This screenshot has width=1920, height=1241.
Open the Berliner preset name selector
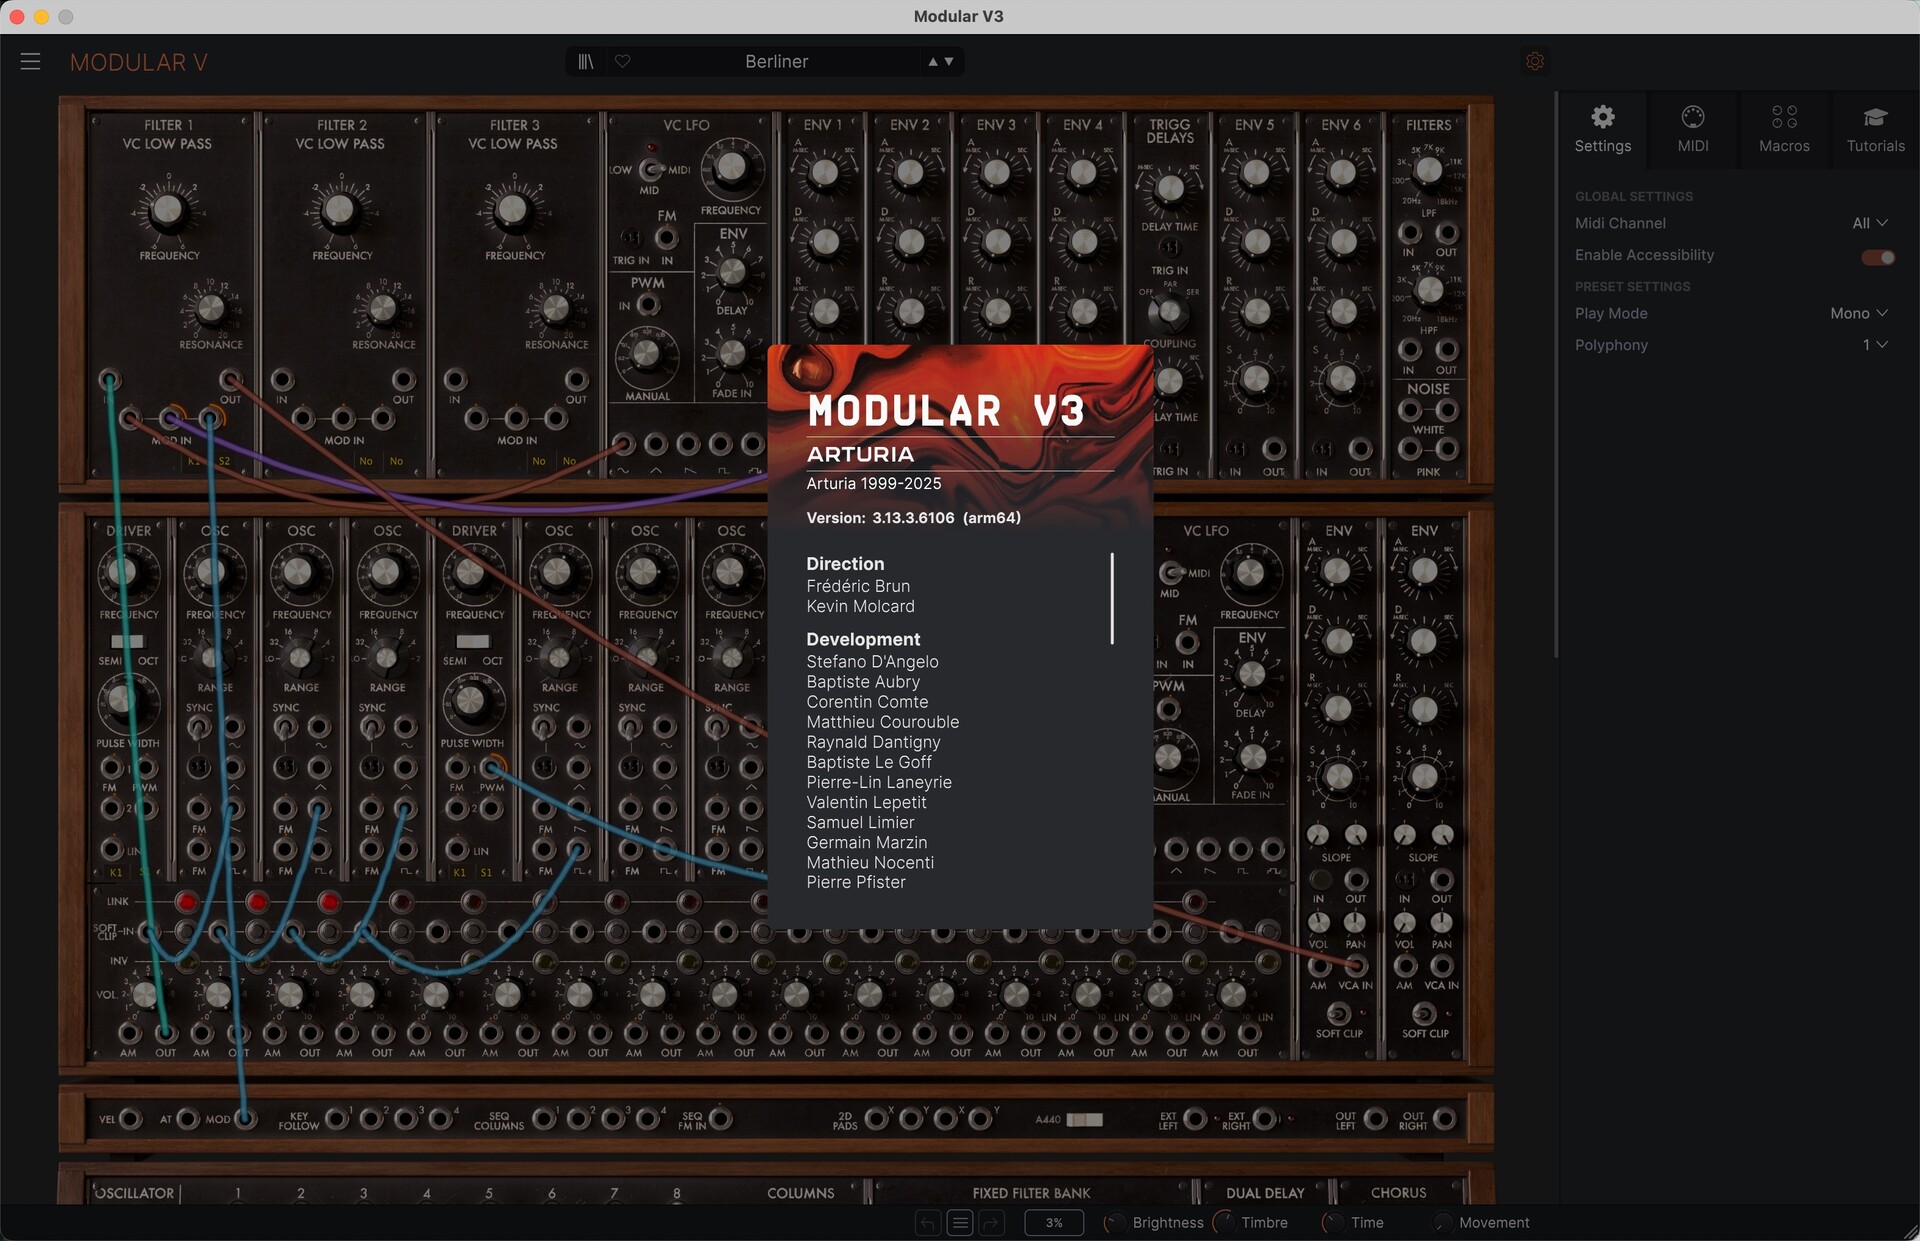point(776,62)
